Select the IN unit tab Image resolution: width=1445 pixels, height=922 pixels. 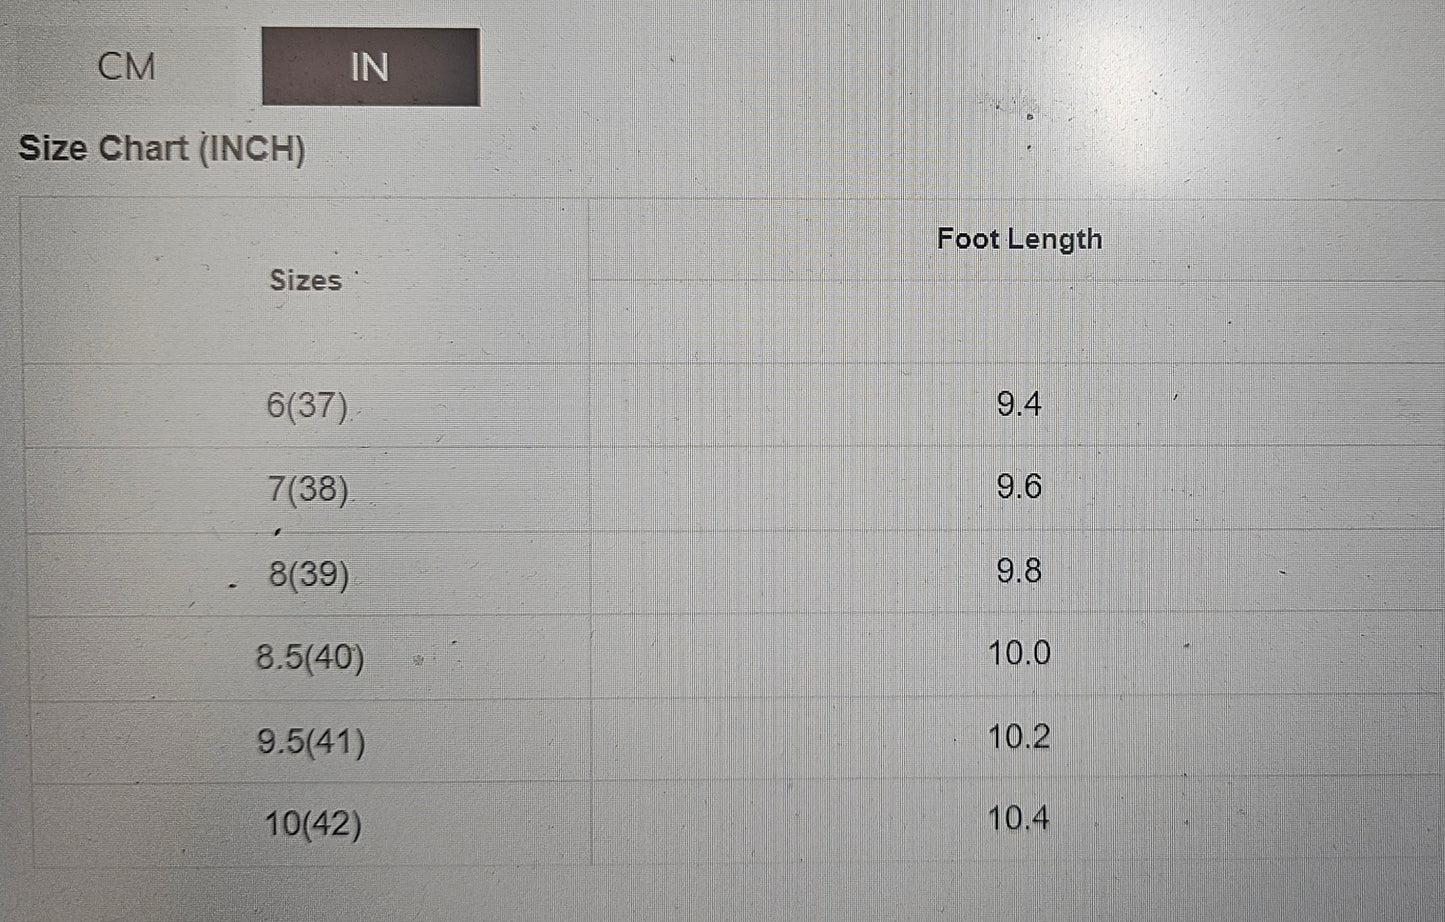(371, 67)
